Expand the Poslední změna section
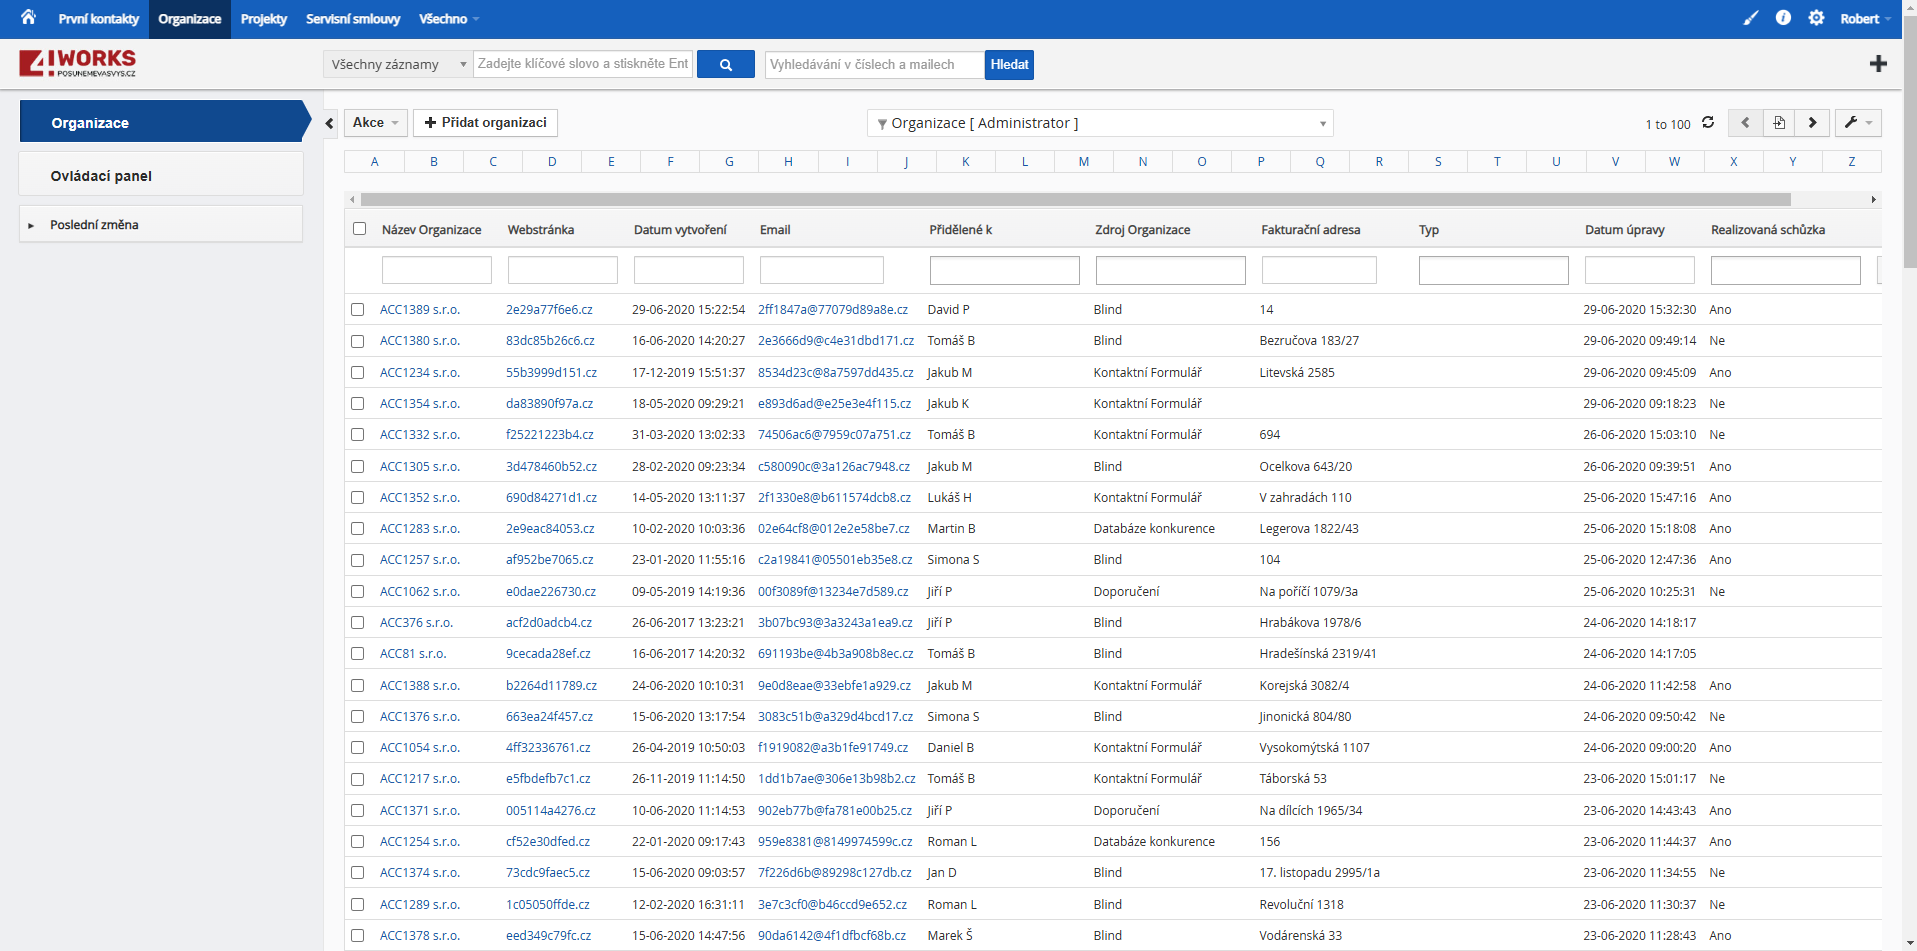Viewport: 1917px width, 951px height. (x=161, y=224)
